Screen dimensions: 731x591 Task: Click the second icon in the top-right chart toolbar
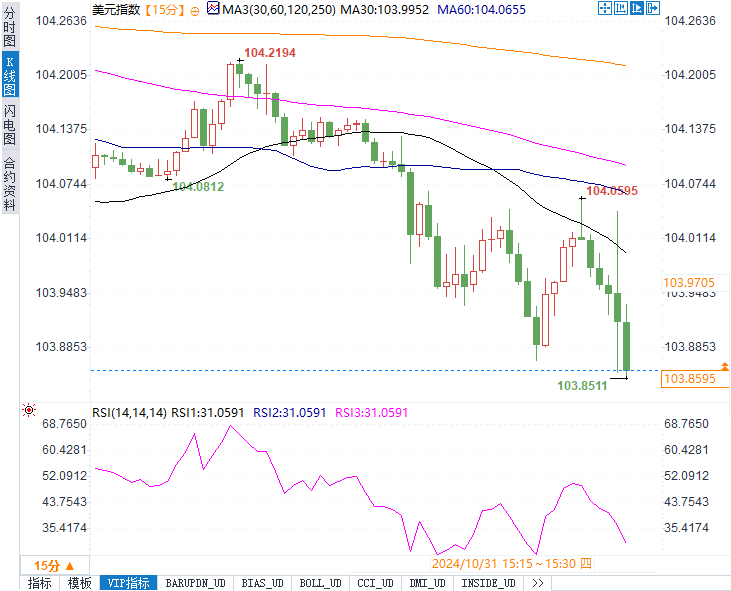pyautogui.click(x=621, y=8)
